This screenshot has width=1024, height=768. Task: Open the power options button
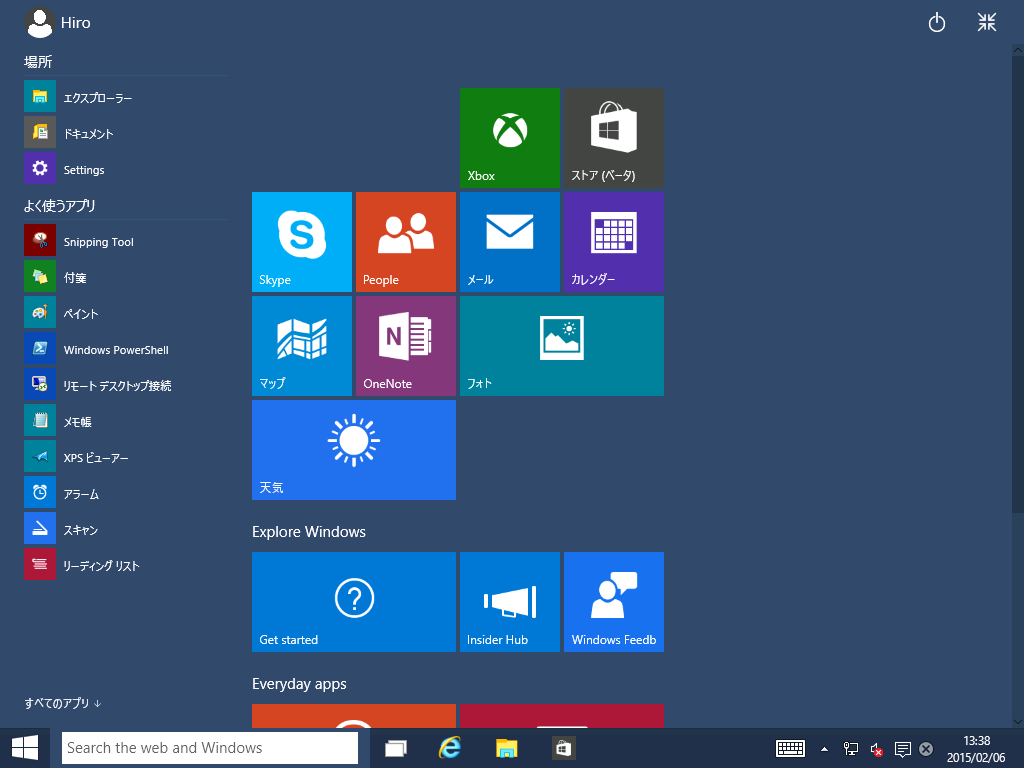[936, 23]
